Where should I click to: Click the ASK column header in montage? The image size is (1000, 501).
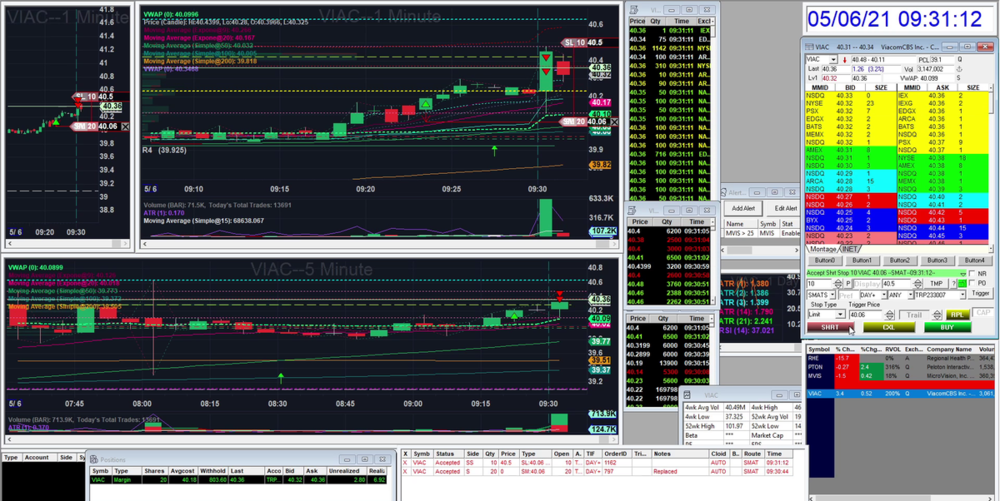943,87
